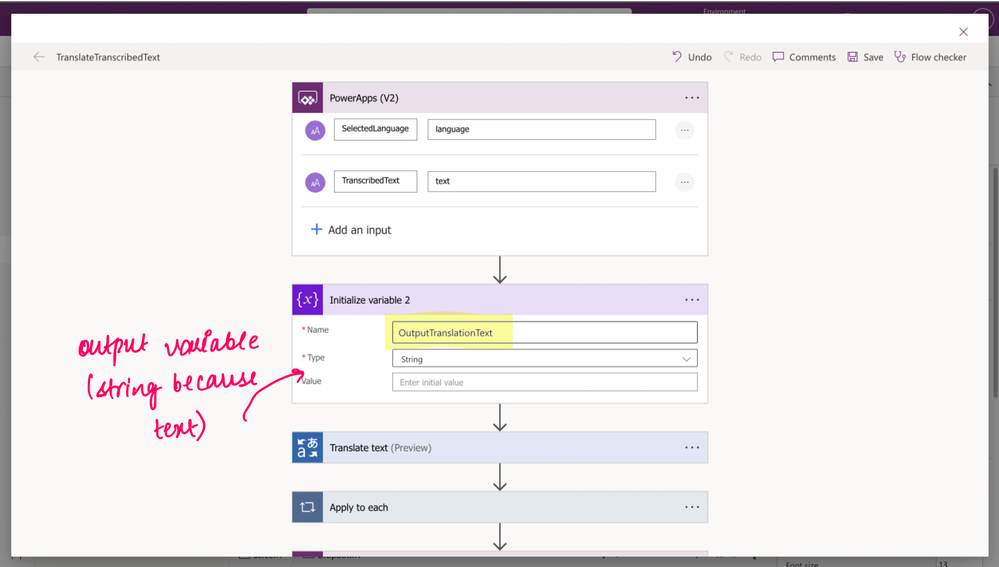Open Translate text ellipsis menu

pos(692,448)
